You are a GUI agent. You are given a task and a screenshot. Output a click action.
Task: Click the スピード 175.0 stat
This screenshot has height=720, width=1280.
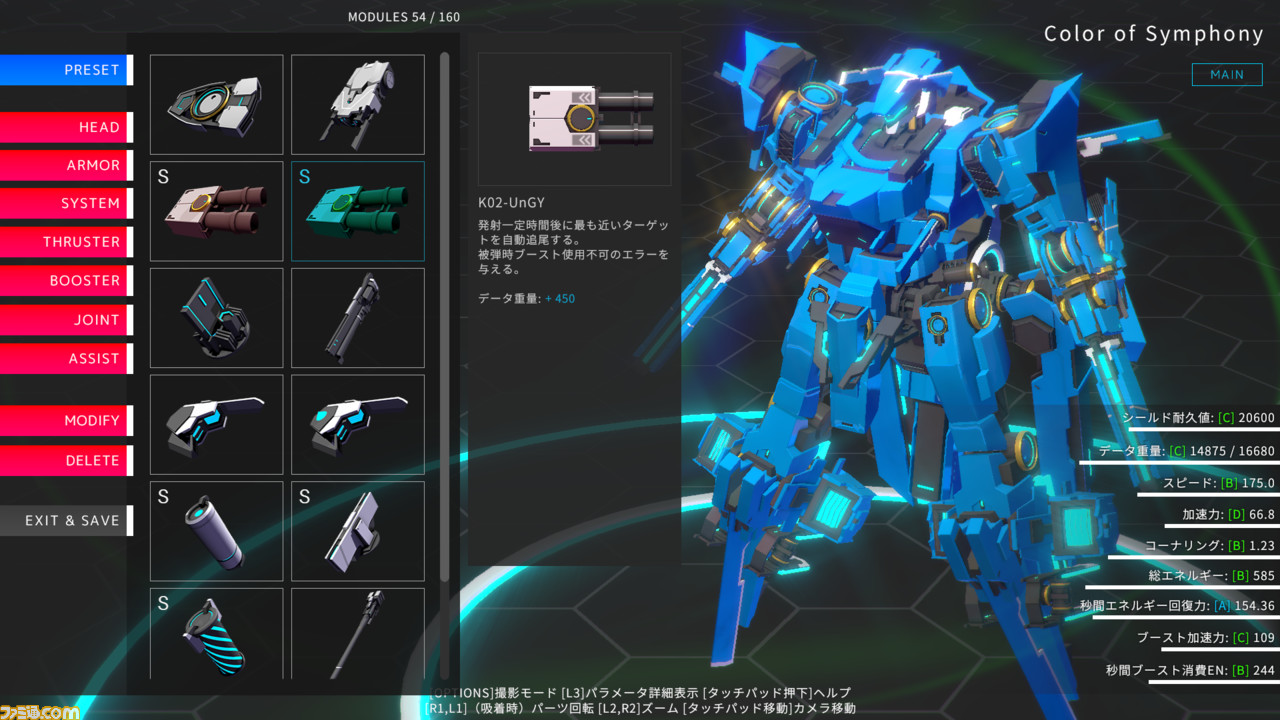click(1219, 483)
